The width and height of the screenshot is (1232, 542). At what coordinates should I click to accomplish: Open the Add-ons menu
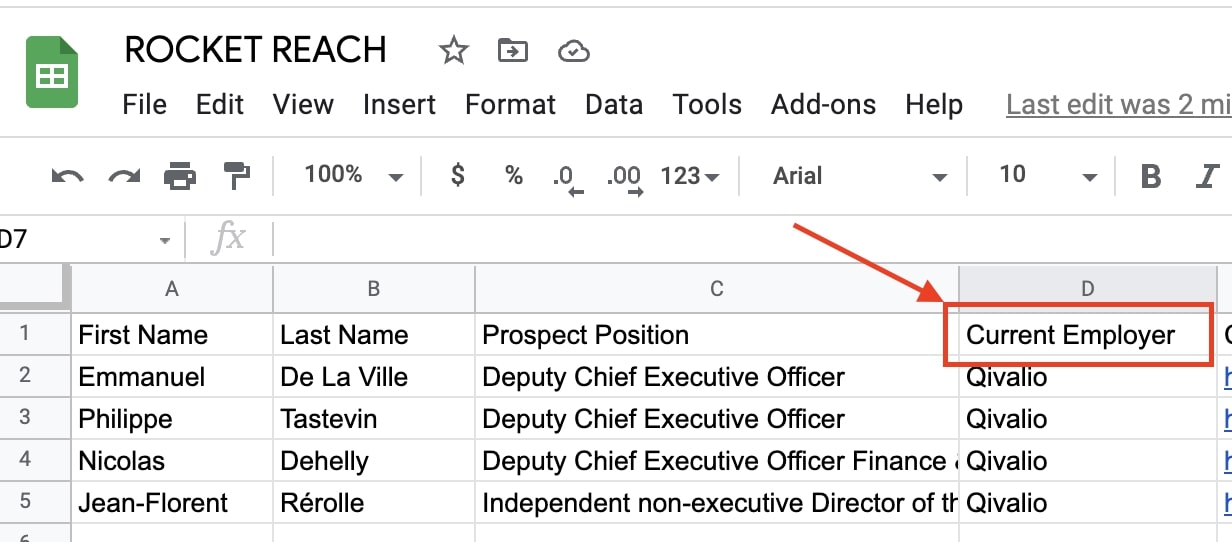point(823,105)
